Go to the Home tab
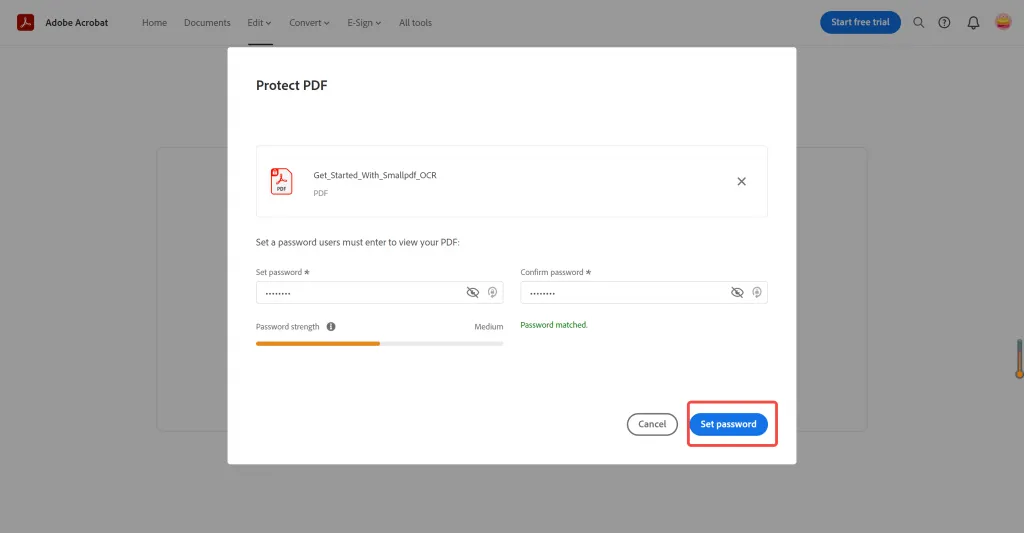Screen dimensions: 1024x533 [154, 22]
